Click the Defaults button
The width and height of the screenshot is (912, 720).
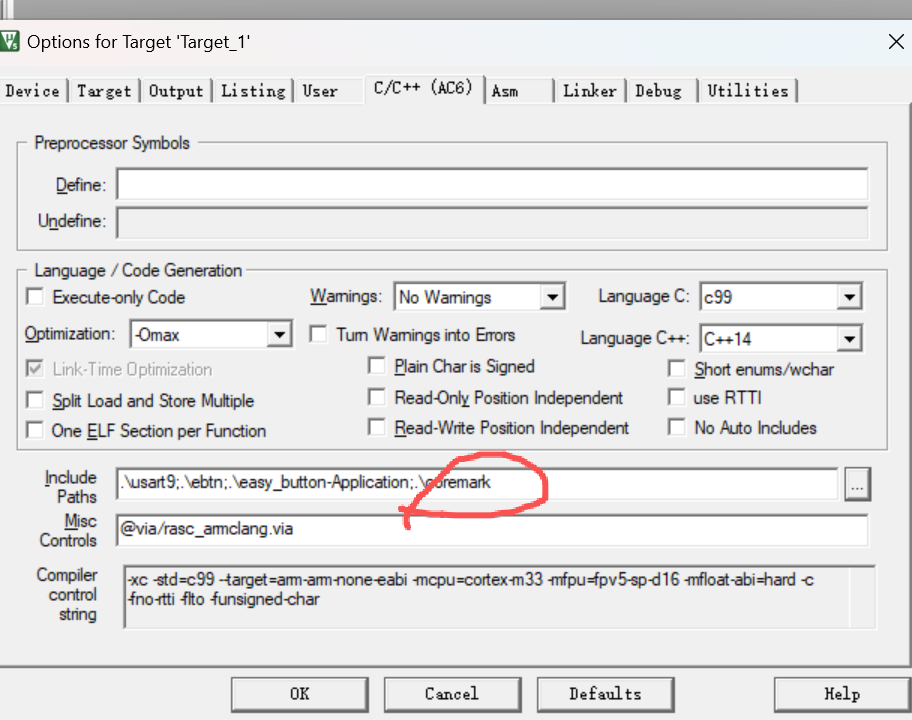605,694
